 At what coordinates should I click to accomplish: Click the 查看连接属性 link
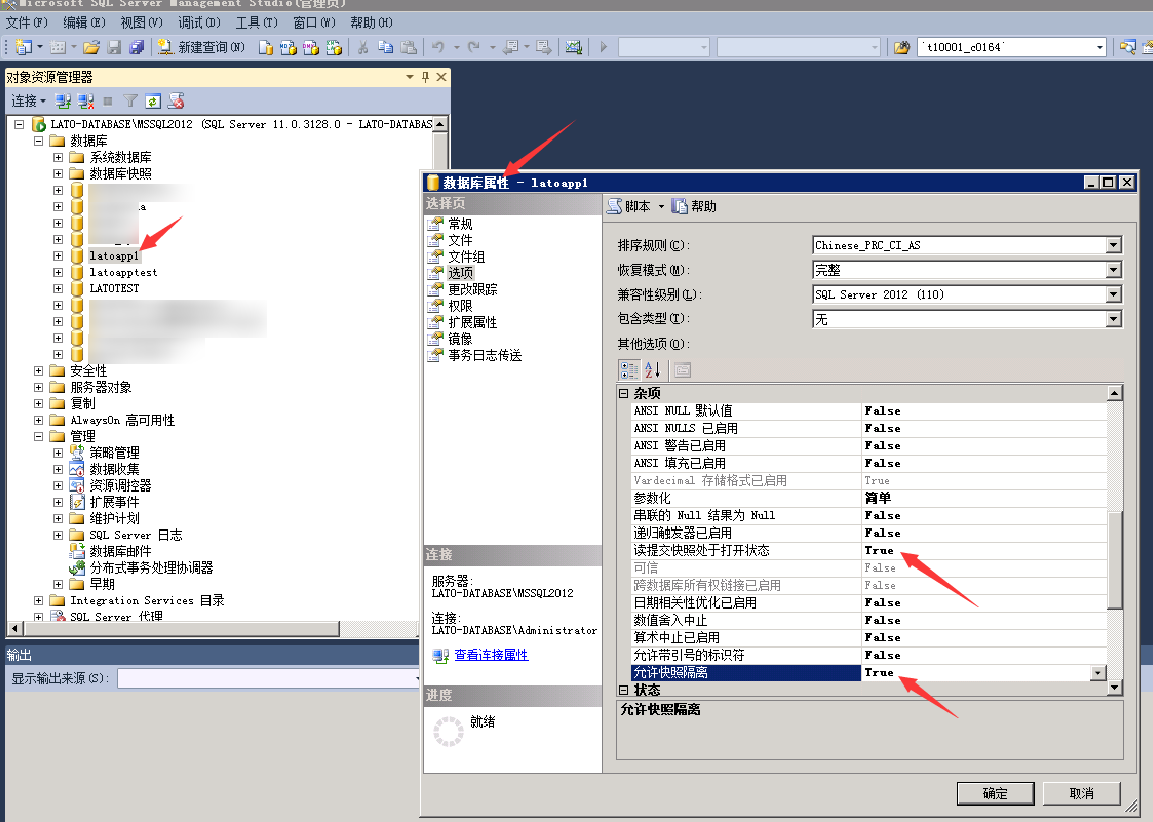click(x=491, y=655)
